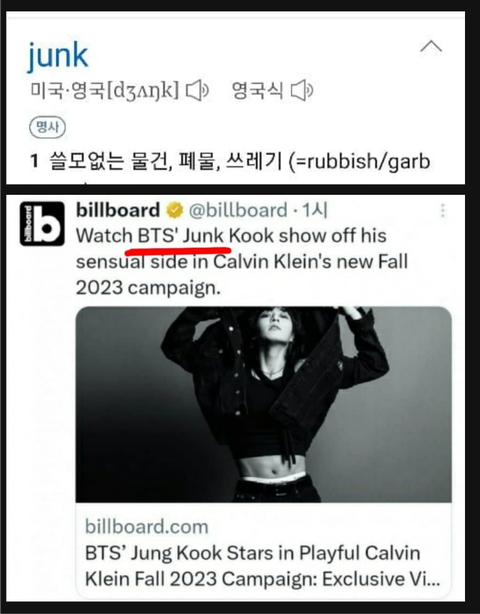Open the tweet's three-dot more menu
Image resolution: width=480 pixels, height=614 pixels.
443,211
